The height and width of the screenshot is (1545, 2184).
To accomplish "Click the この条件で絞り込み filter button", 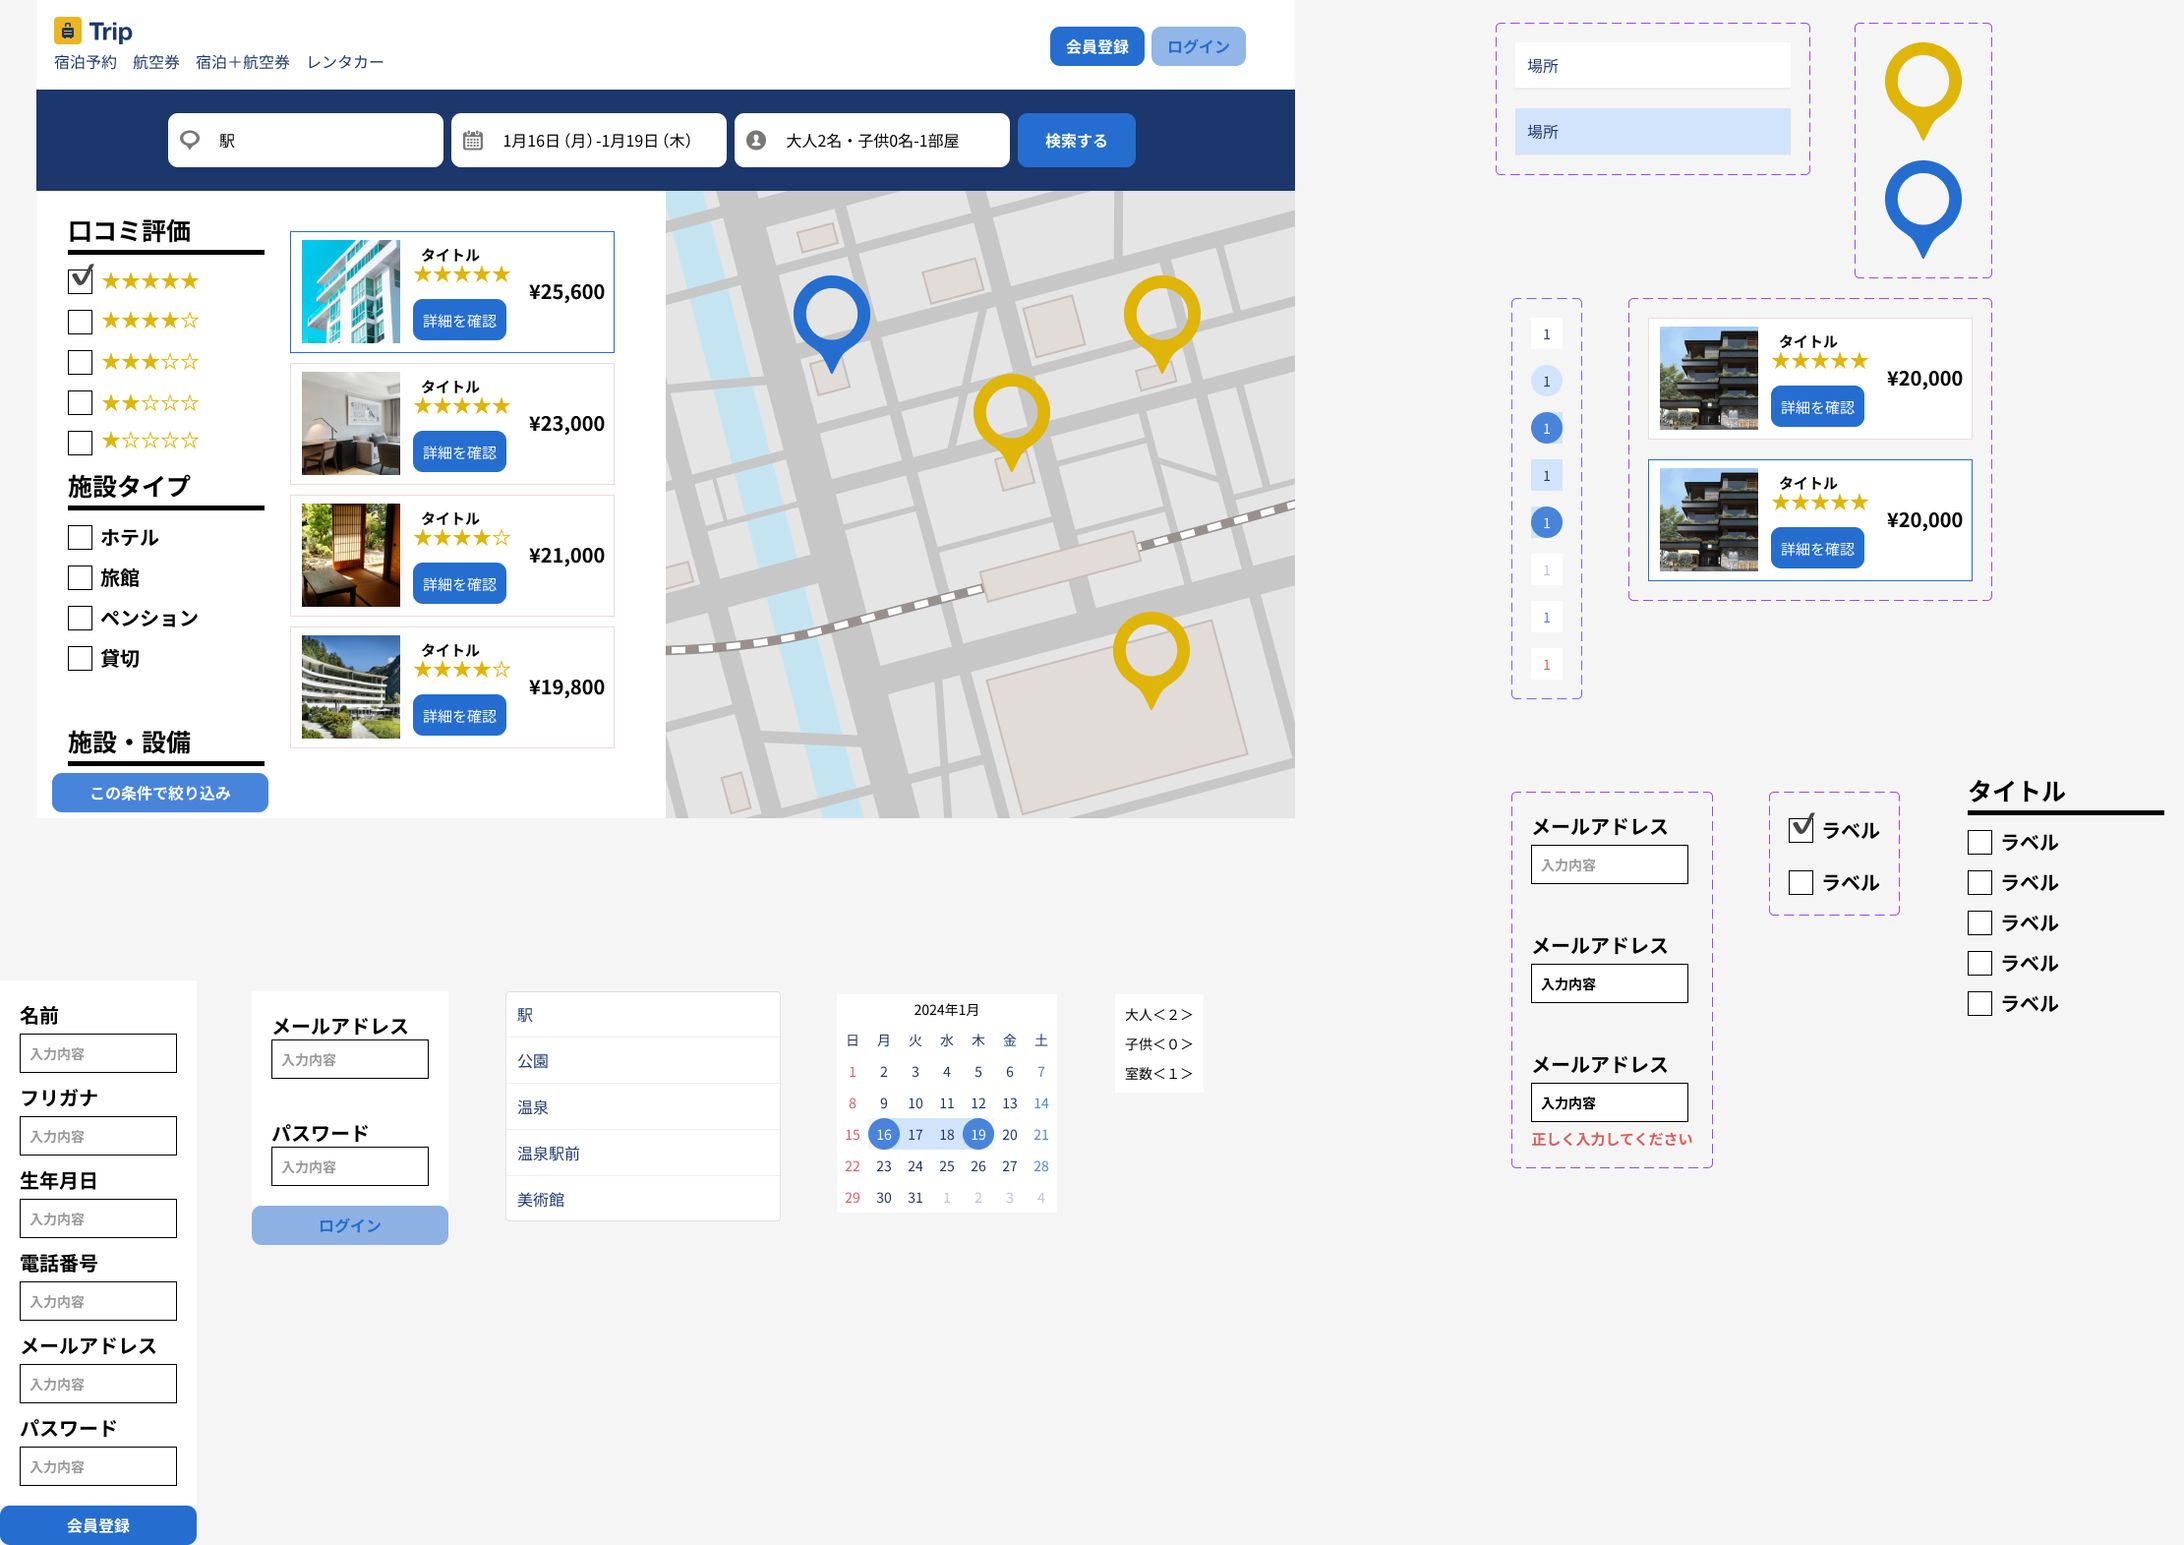I will point(160,793).
